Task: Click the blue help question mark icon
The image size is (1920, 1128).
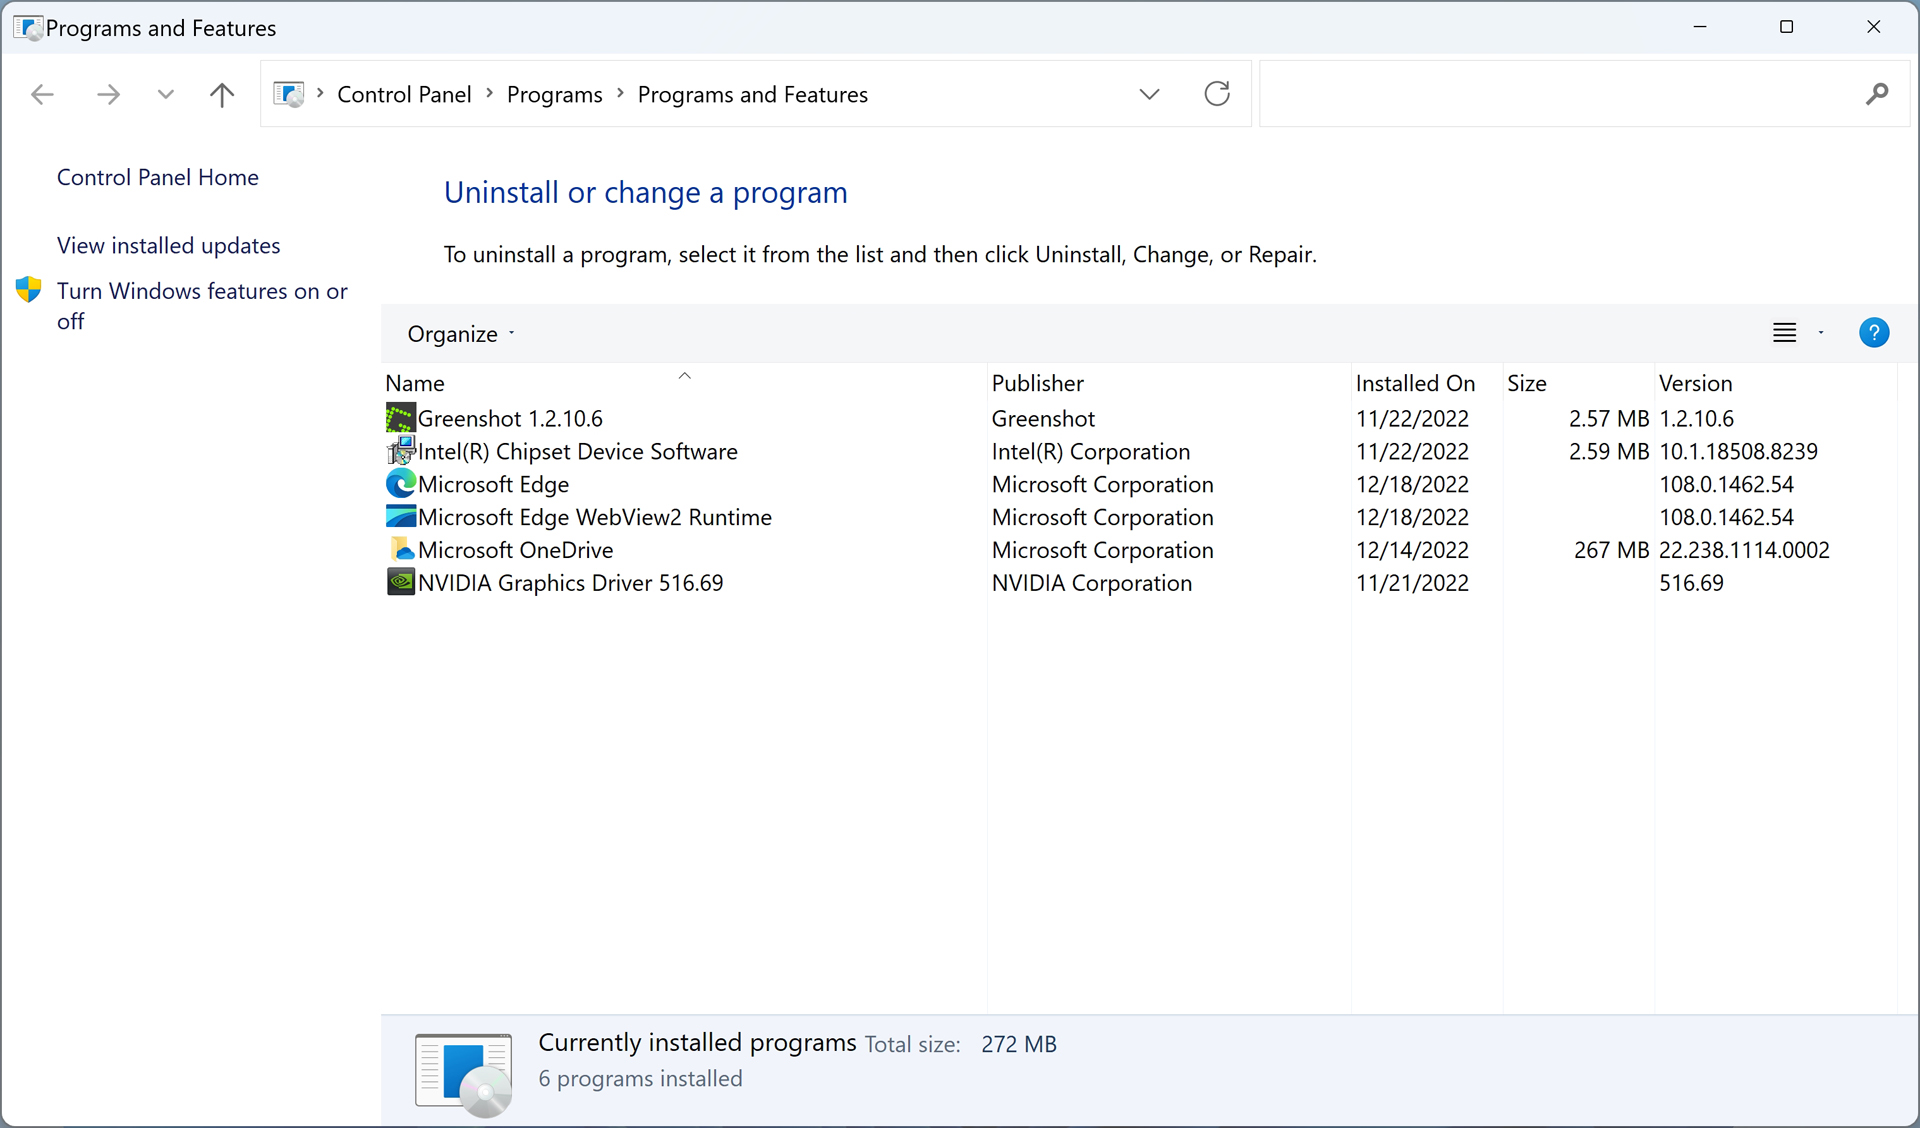Action: click(1873, 333)
